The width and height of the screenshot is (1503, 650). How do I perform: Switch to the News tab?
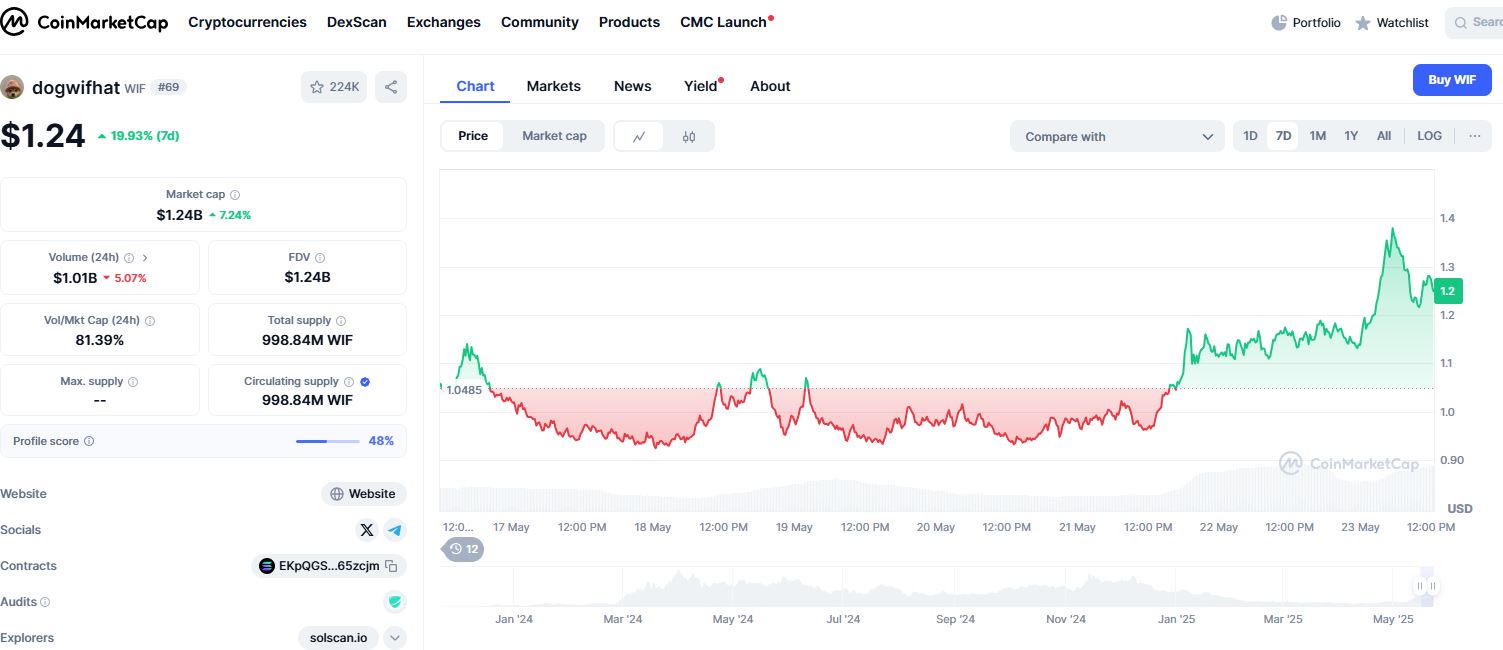click(633, 86)
